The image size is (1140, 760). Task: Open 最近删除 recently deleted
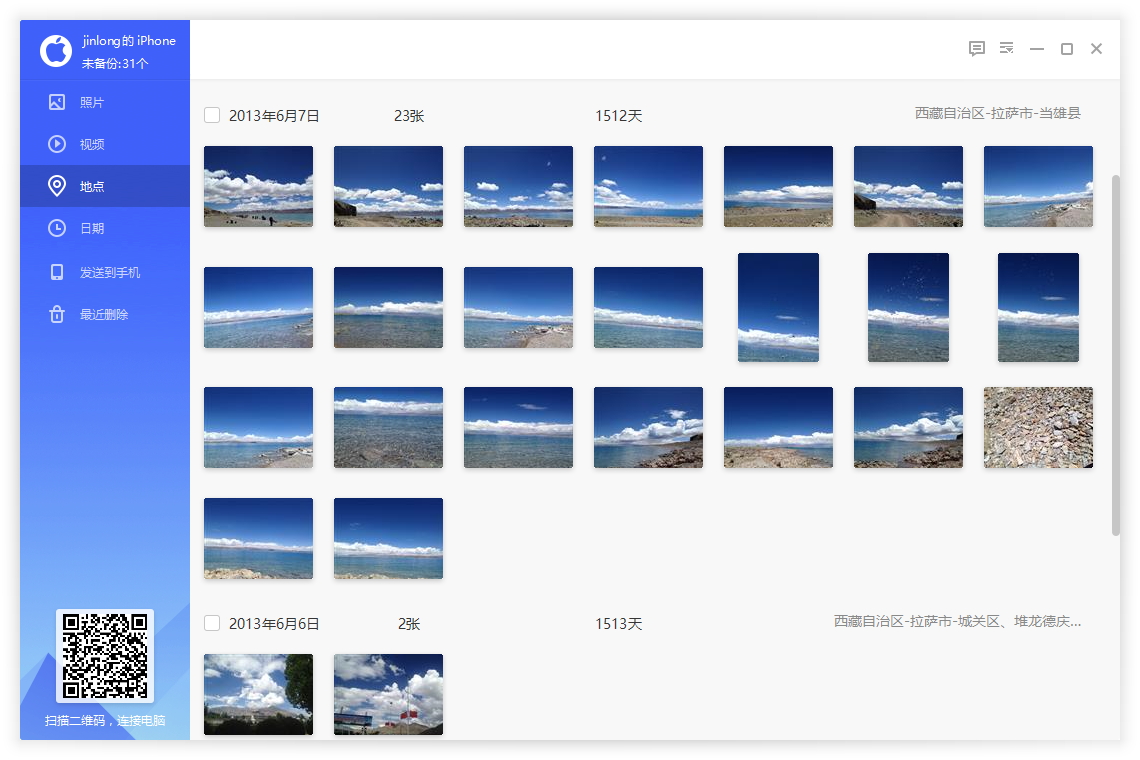click(105, 314)
